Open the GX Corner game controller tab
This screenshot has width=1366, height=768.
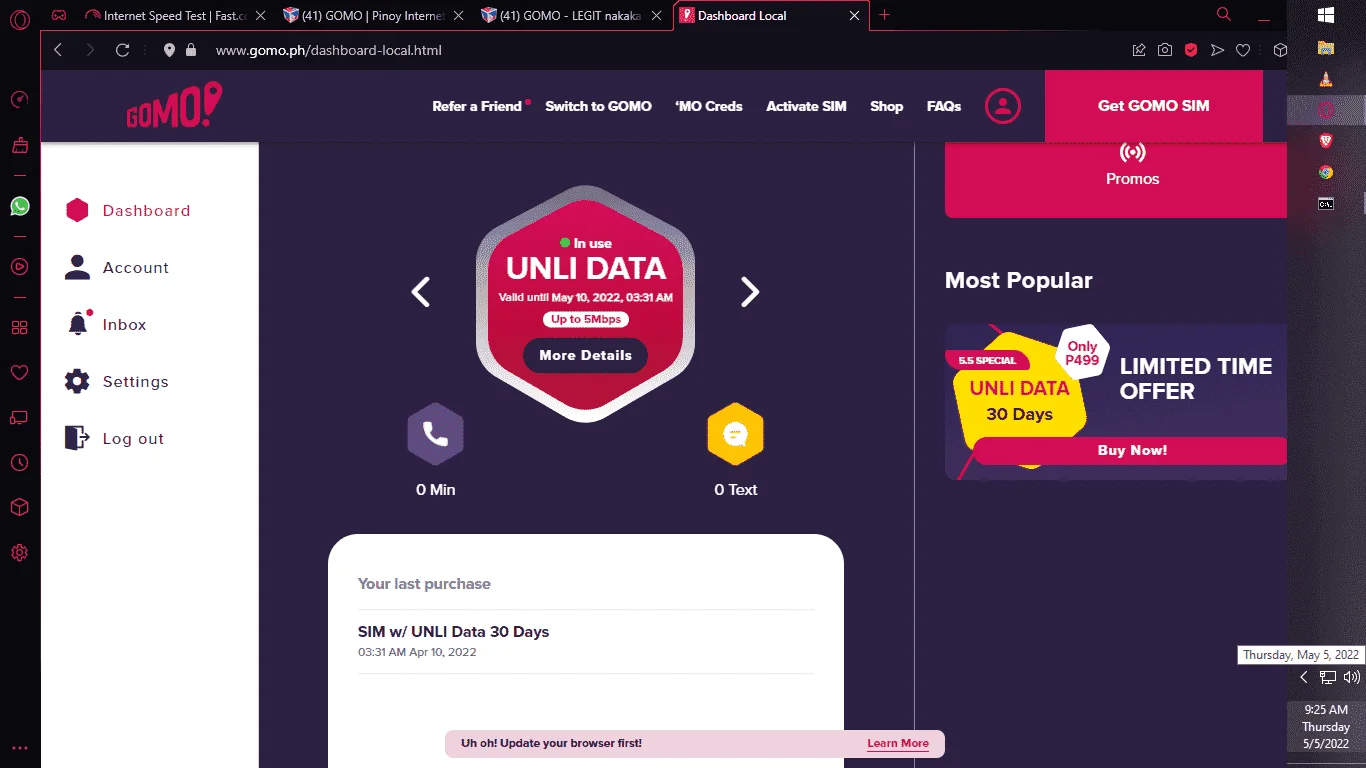click(x=59, y=15)
